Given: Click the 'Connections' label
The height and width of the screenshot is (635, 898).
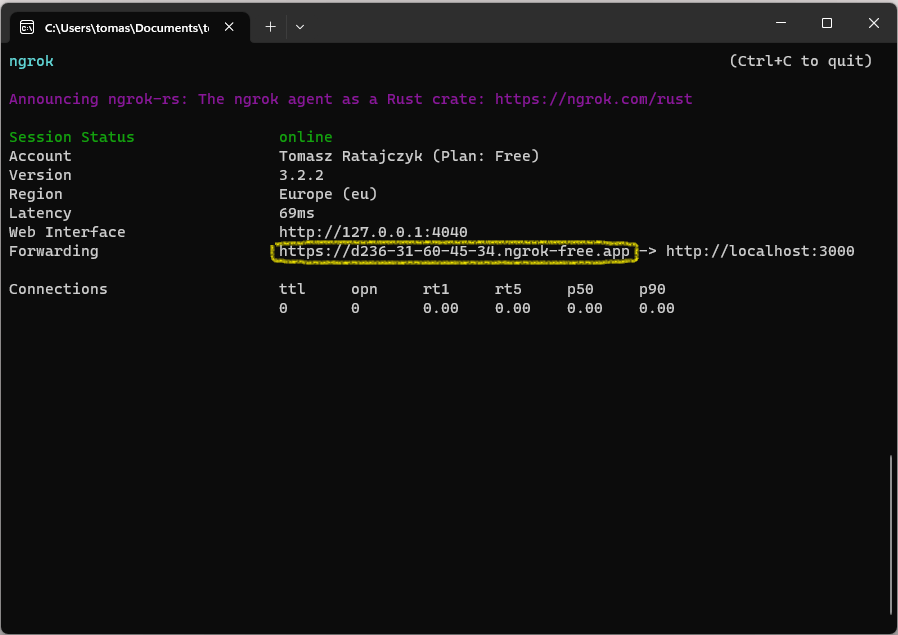Looking at the screenshot, I should point(58,289).
